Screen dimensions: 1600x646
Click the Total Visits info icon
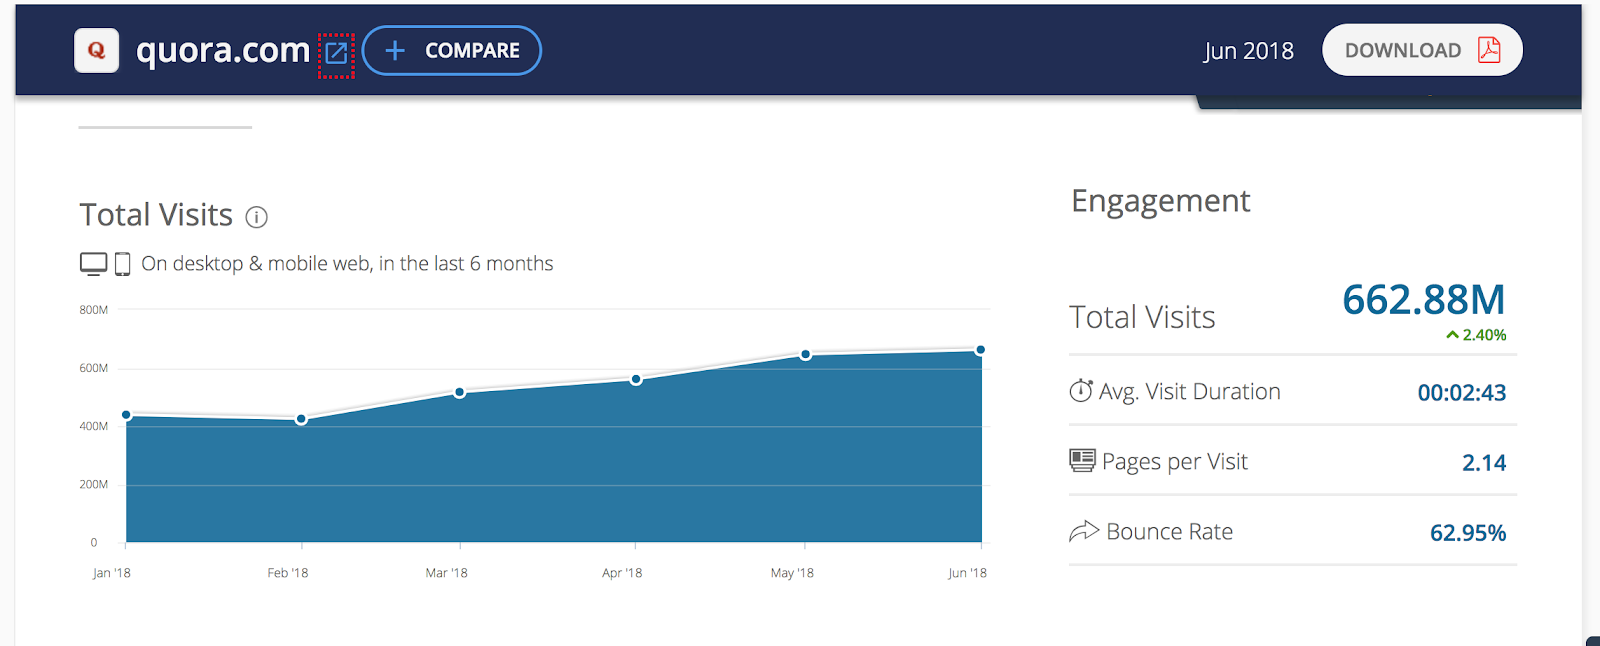tap(257, 217)
